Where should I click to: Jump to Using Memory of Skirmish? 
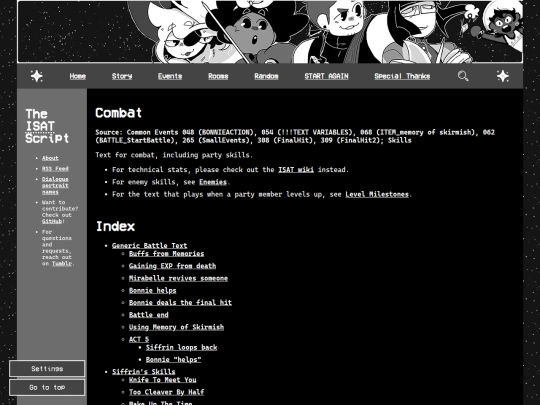tap(176, 327)
